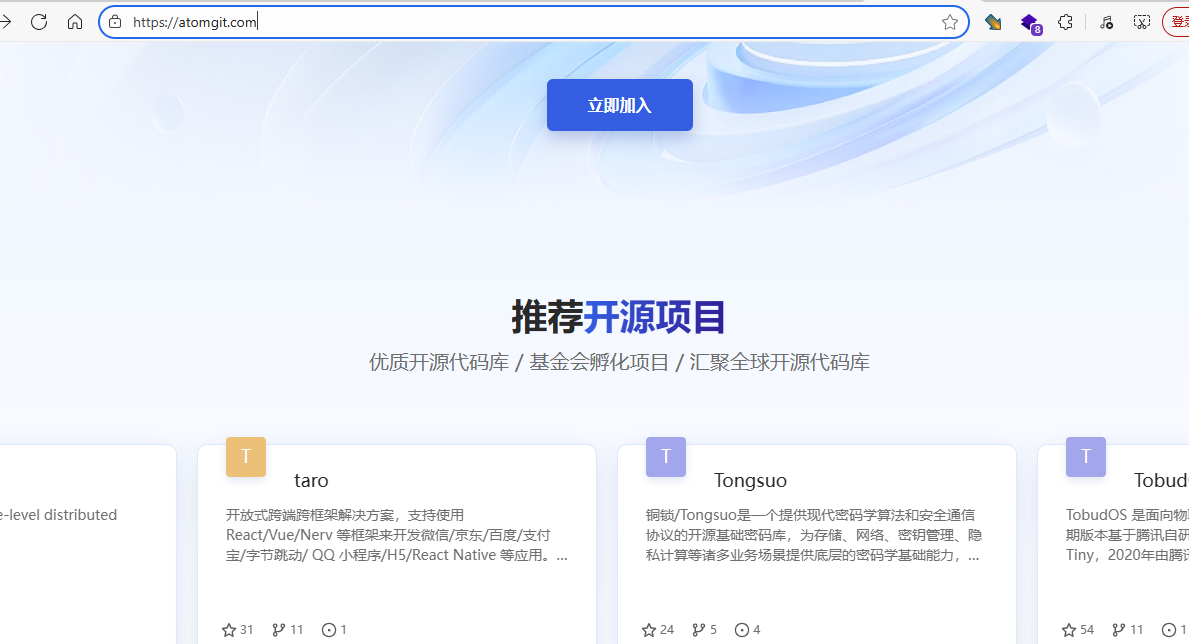View site lock information icon
This screenshot has width=1189, height=644.
(115, 22)
